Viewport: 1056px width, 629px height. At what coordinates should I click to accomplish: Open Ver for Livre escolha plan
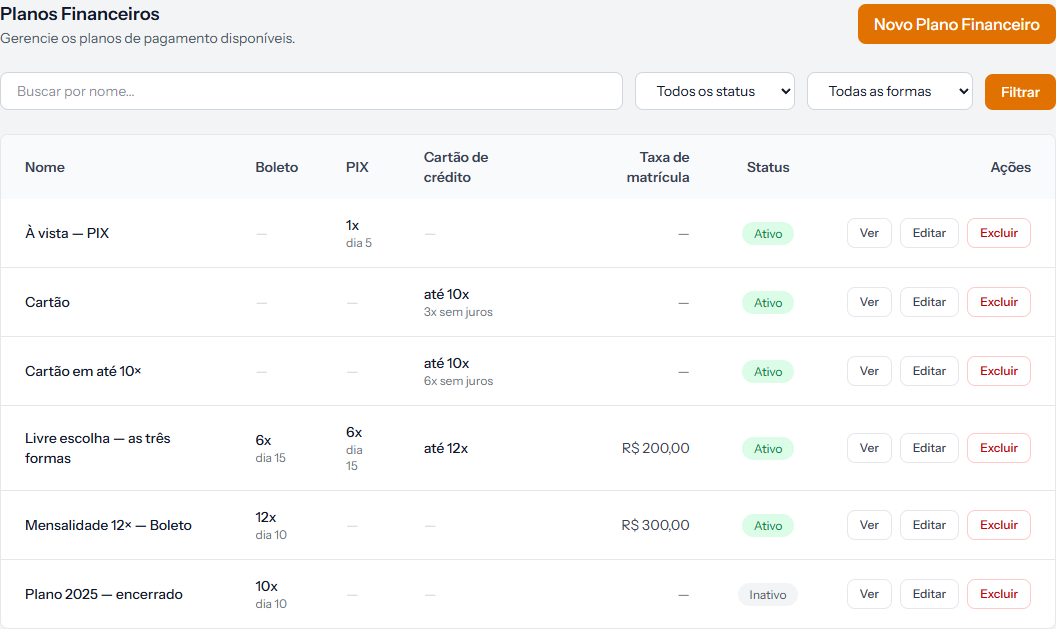[869, 448]
